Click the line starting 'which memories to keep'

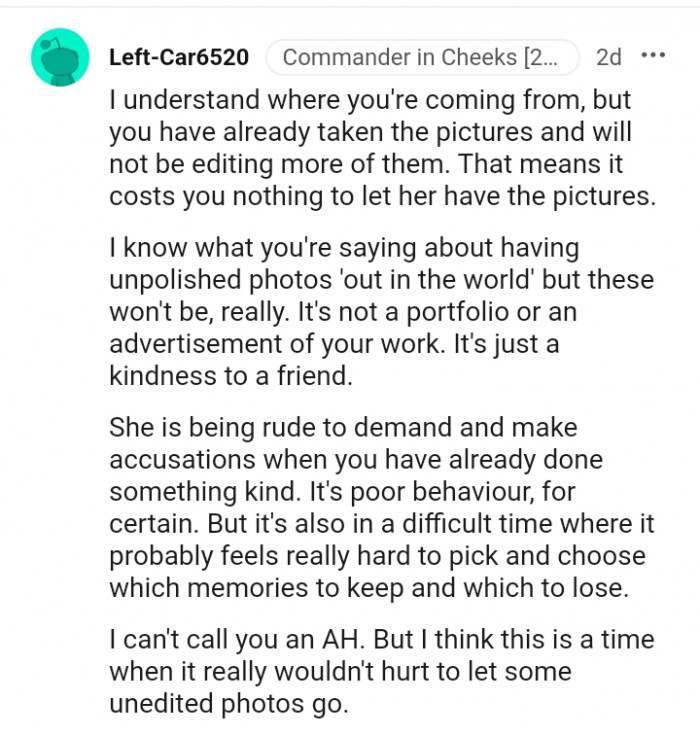pyautogui.click(x=369, y=586)
